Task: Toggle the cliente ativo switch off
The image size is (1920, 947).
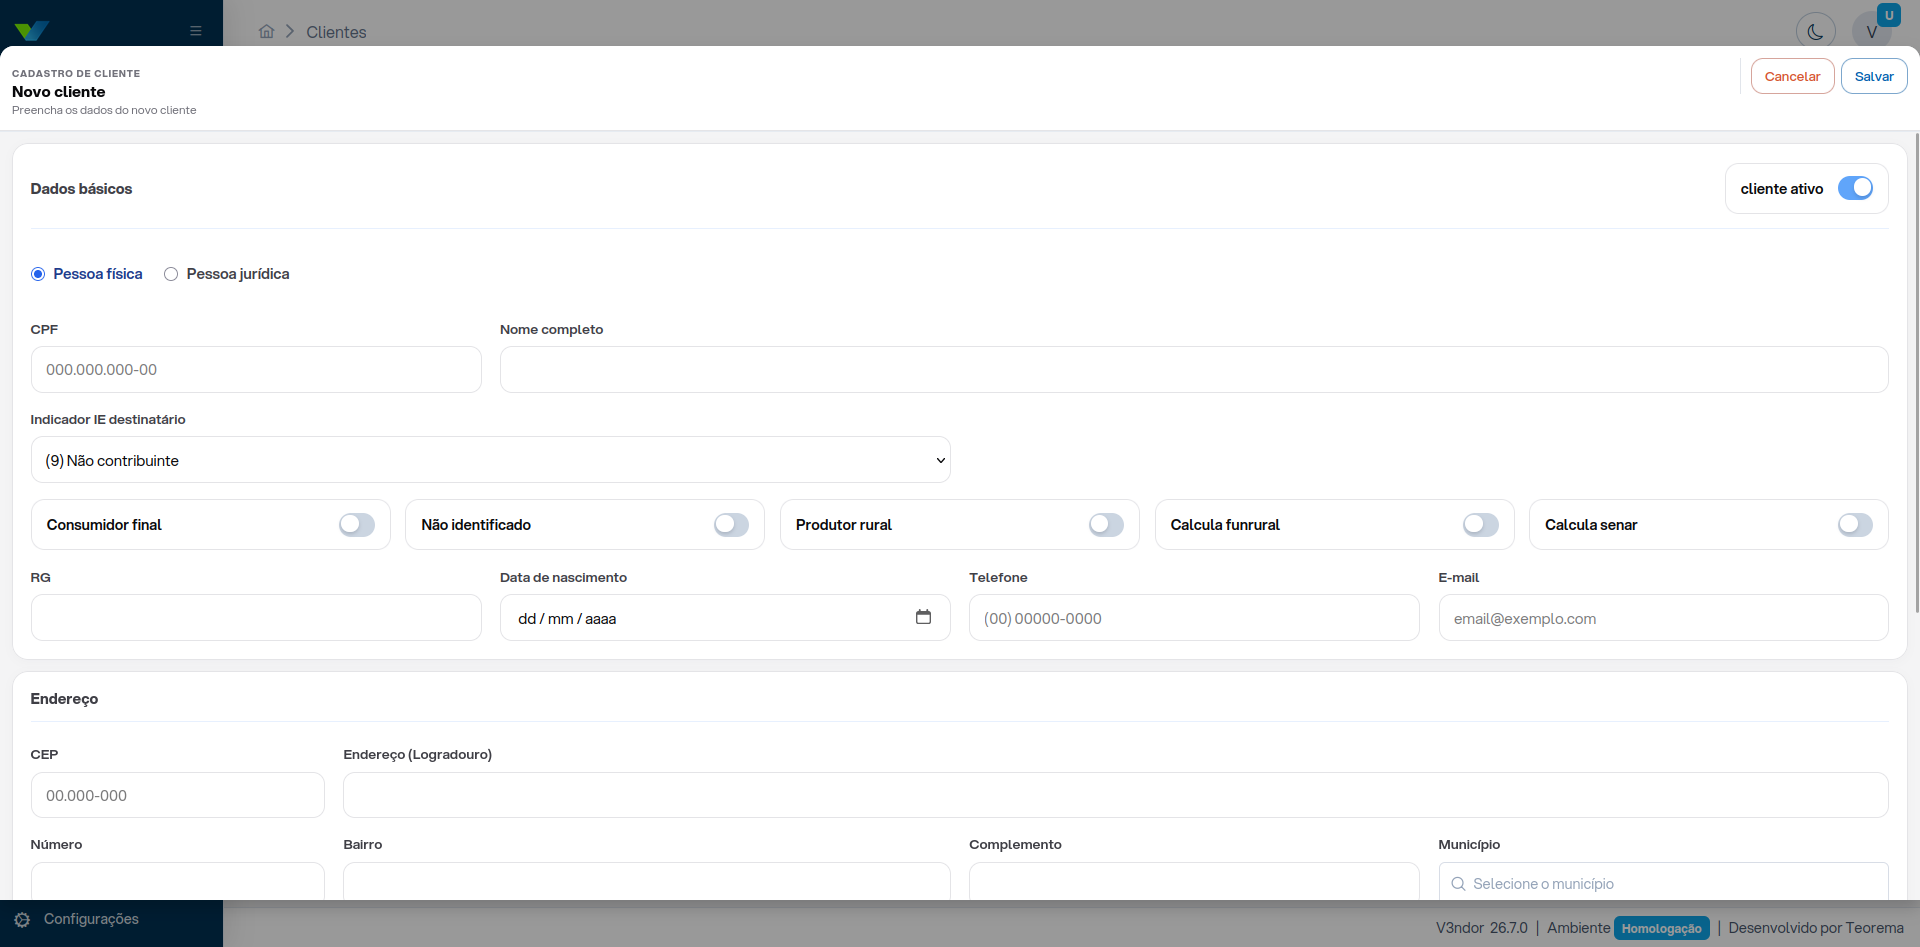Action: 1856,188
